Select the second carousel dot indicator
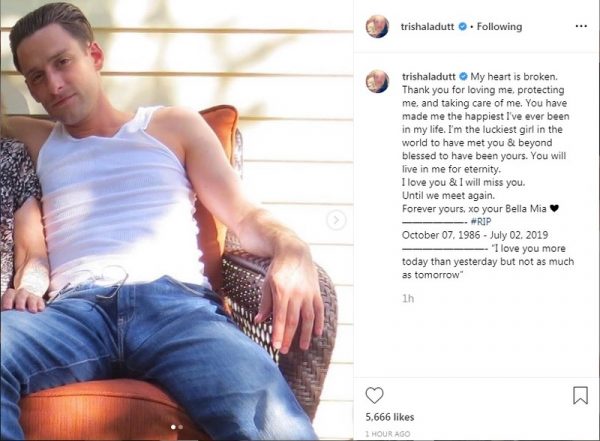Viewport: 600px width, 441px height. tap(181, 427)
